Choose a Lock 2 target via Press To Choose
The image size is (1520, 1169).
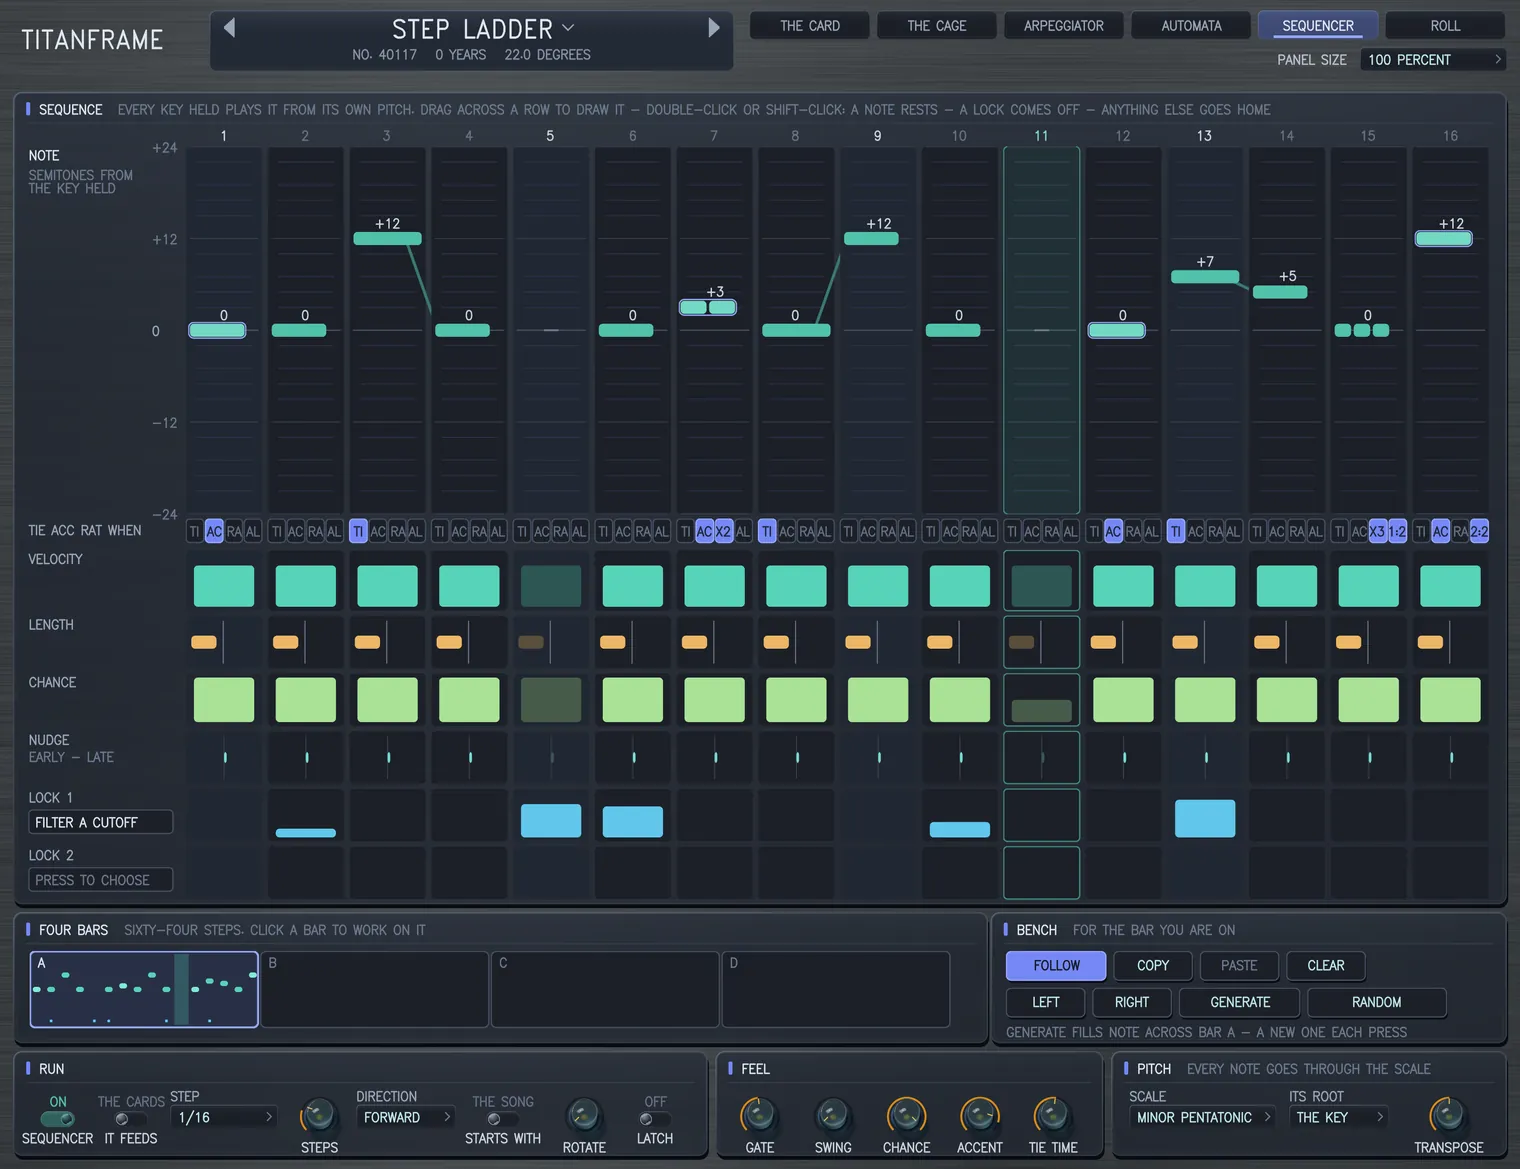tap(100, 880)
